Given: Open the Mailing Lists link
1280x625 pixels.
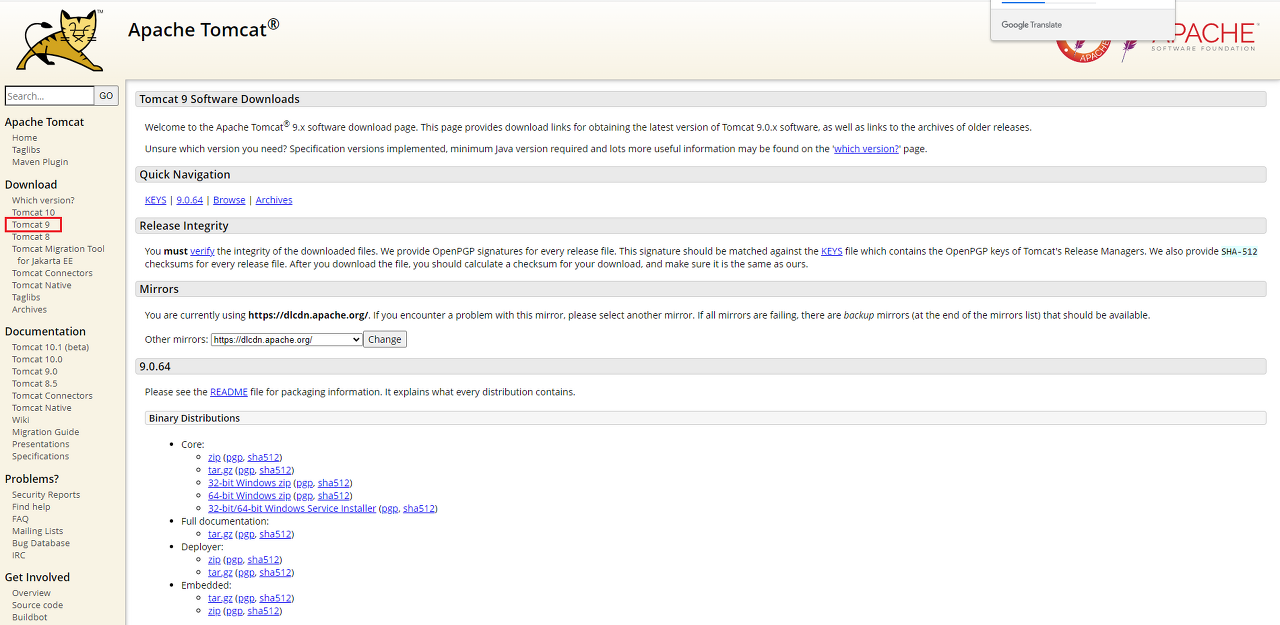Looking at the screenshot, I should (37, 531).
